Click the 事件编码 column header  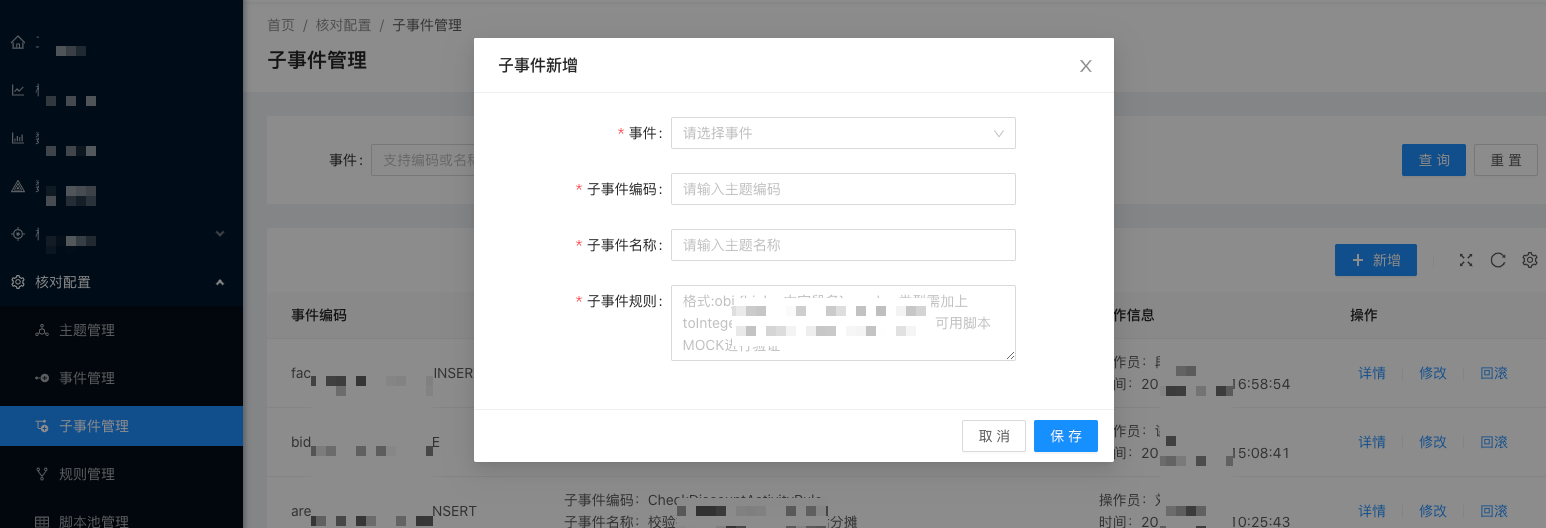tap(319, 315)
